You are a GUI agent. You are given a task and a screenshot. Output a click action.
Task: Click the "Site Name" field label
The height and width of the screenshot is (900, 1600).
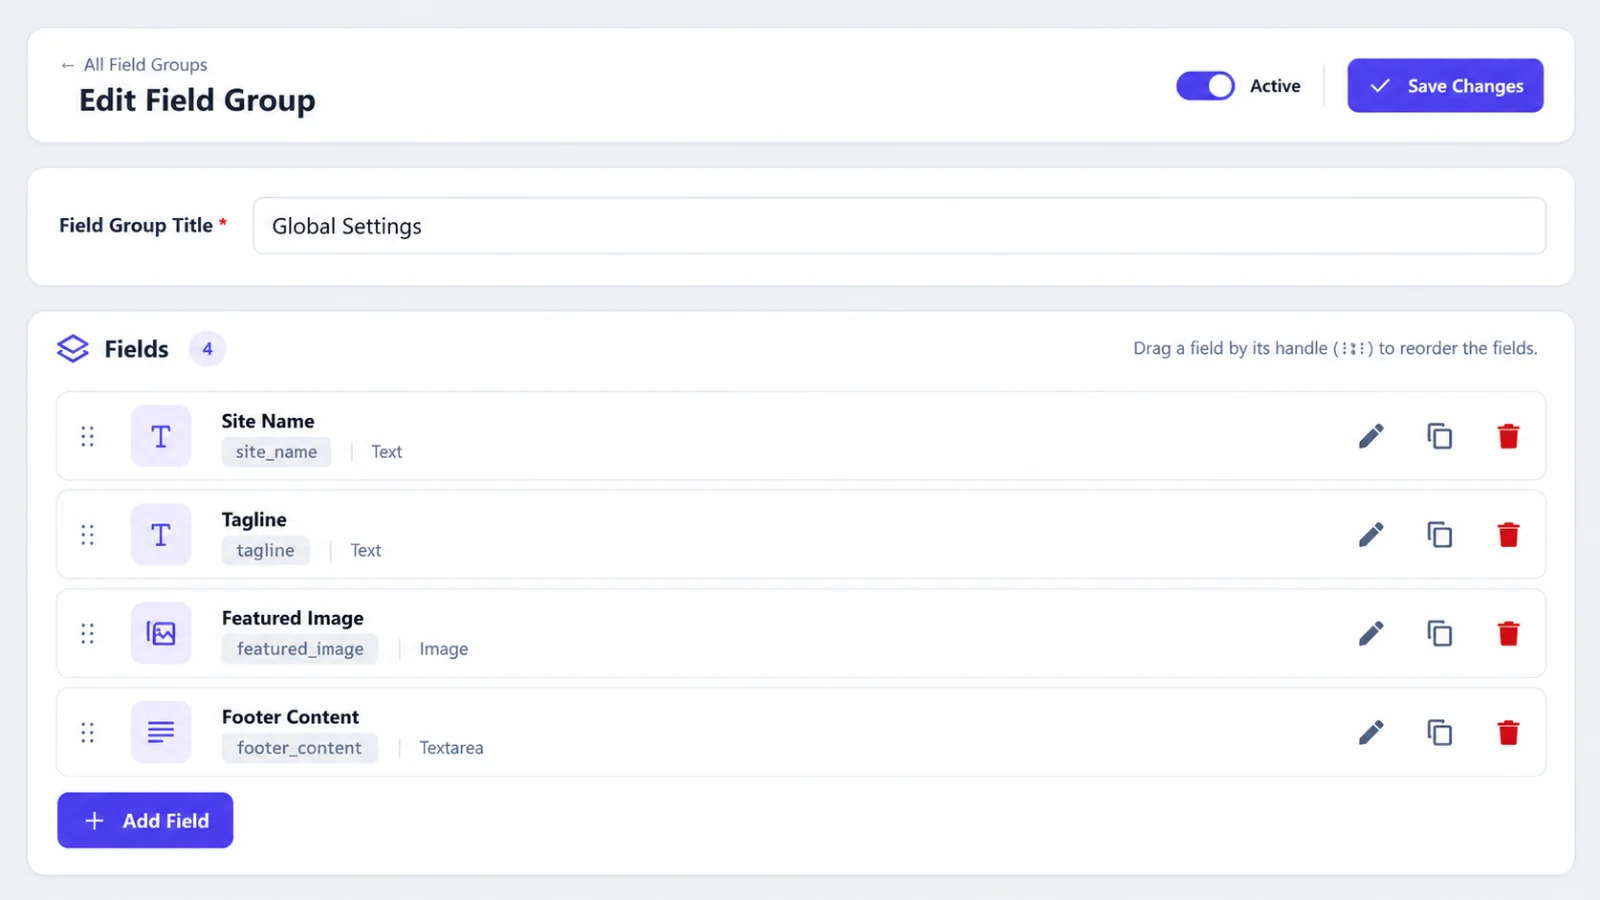[x=268, y=421]
